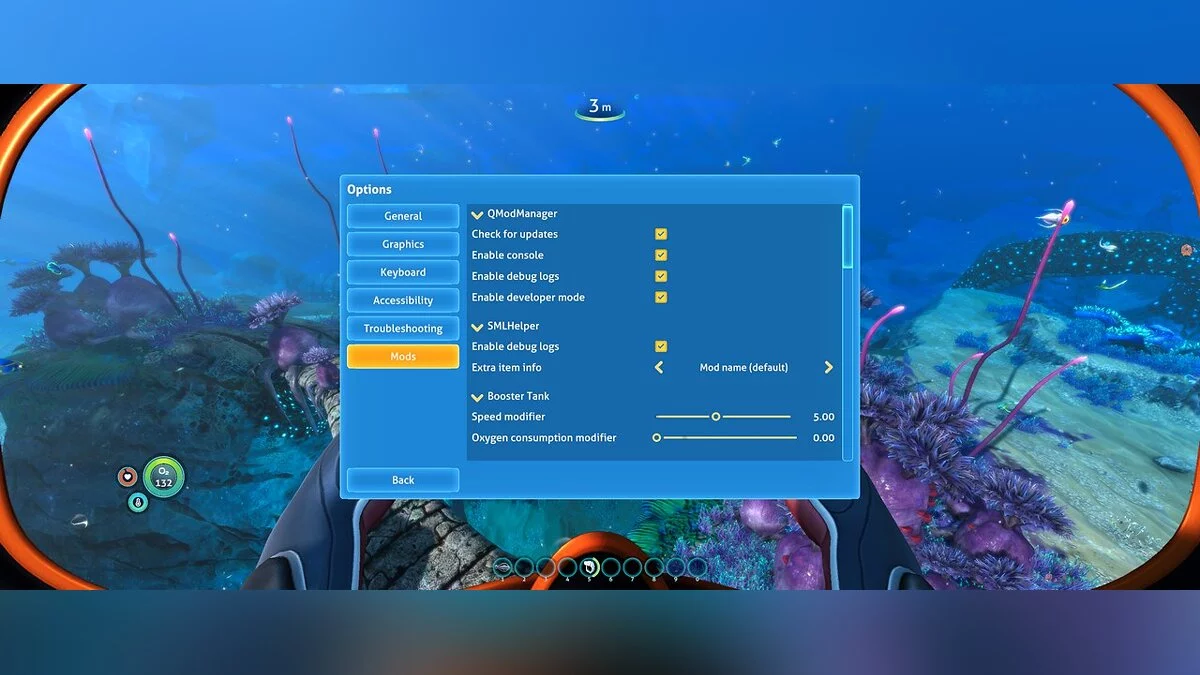Click the health heart indicator
This screenshot has width=1200, height=675.
coord(126,477)
